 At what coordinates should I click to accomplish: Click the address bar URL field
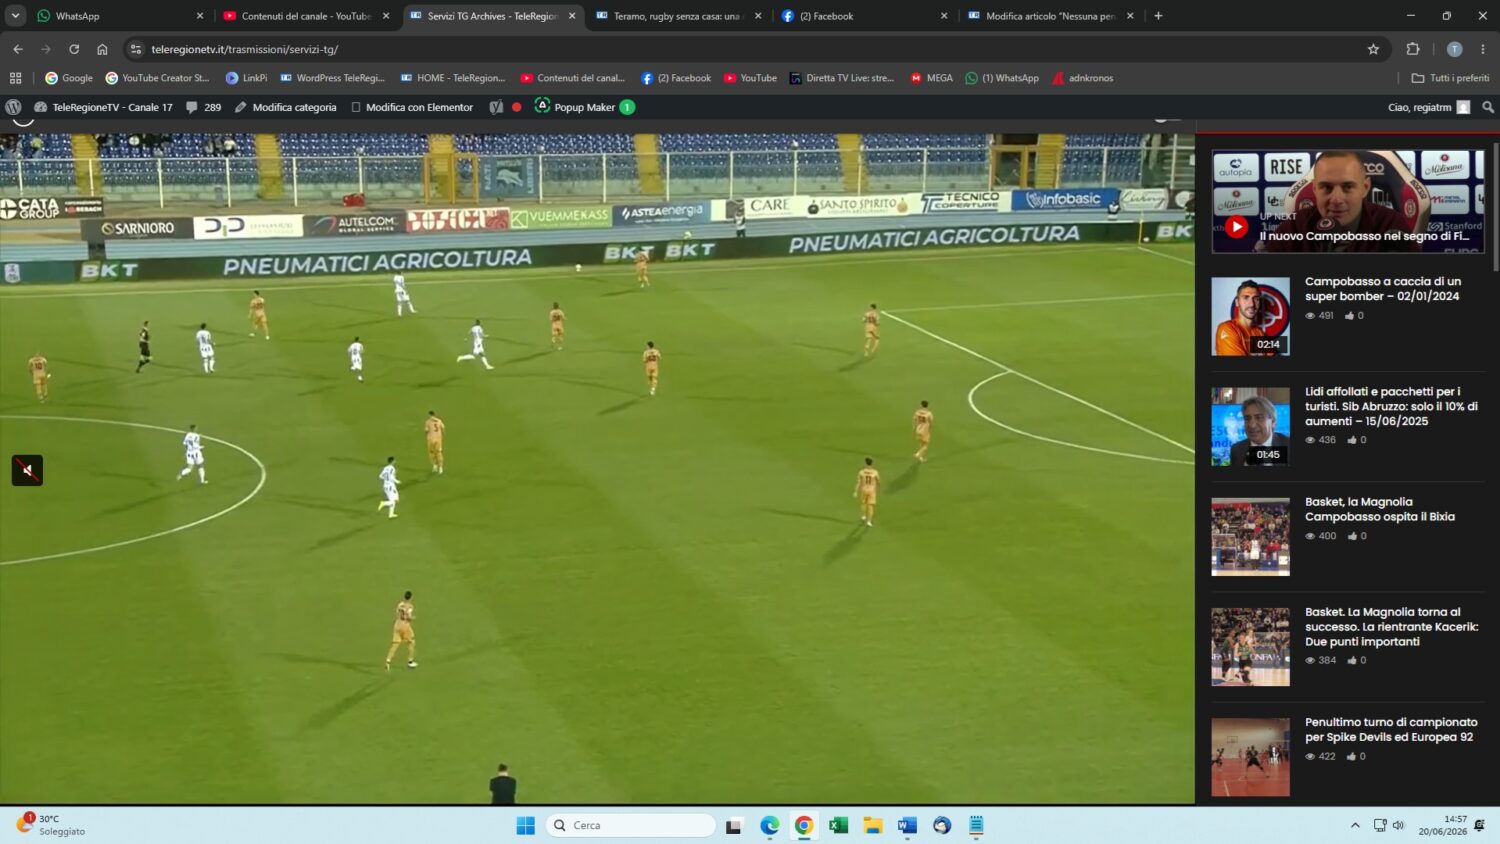point(750,49)
